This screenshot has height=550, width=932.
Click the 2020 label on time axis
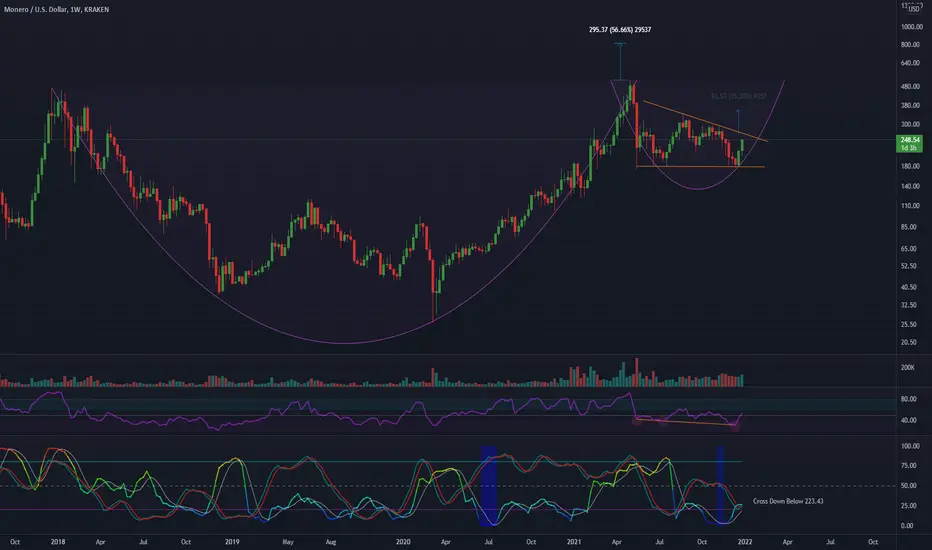point(403,542)
